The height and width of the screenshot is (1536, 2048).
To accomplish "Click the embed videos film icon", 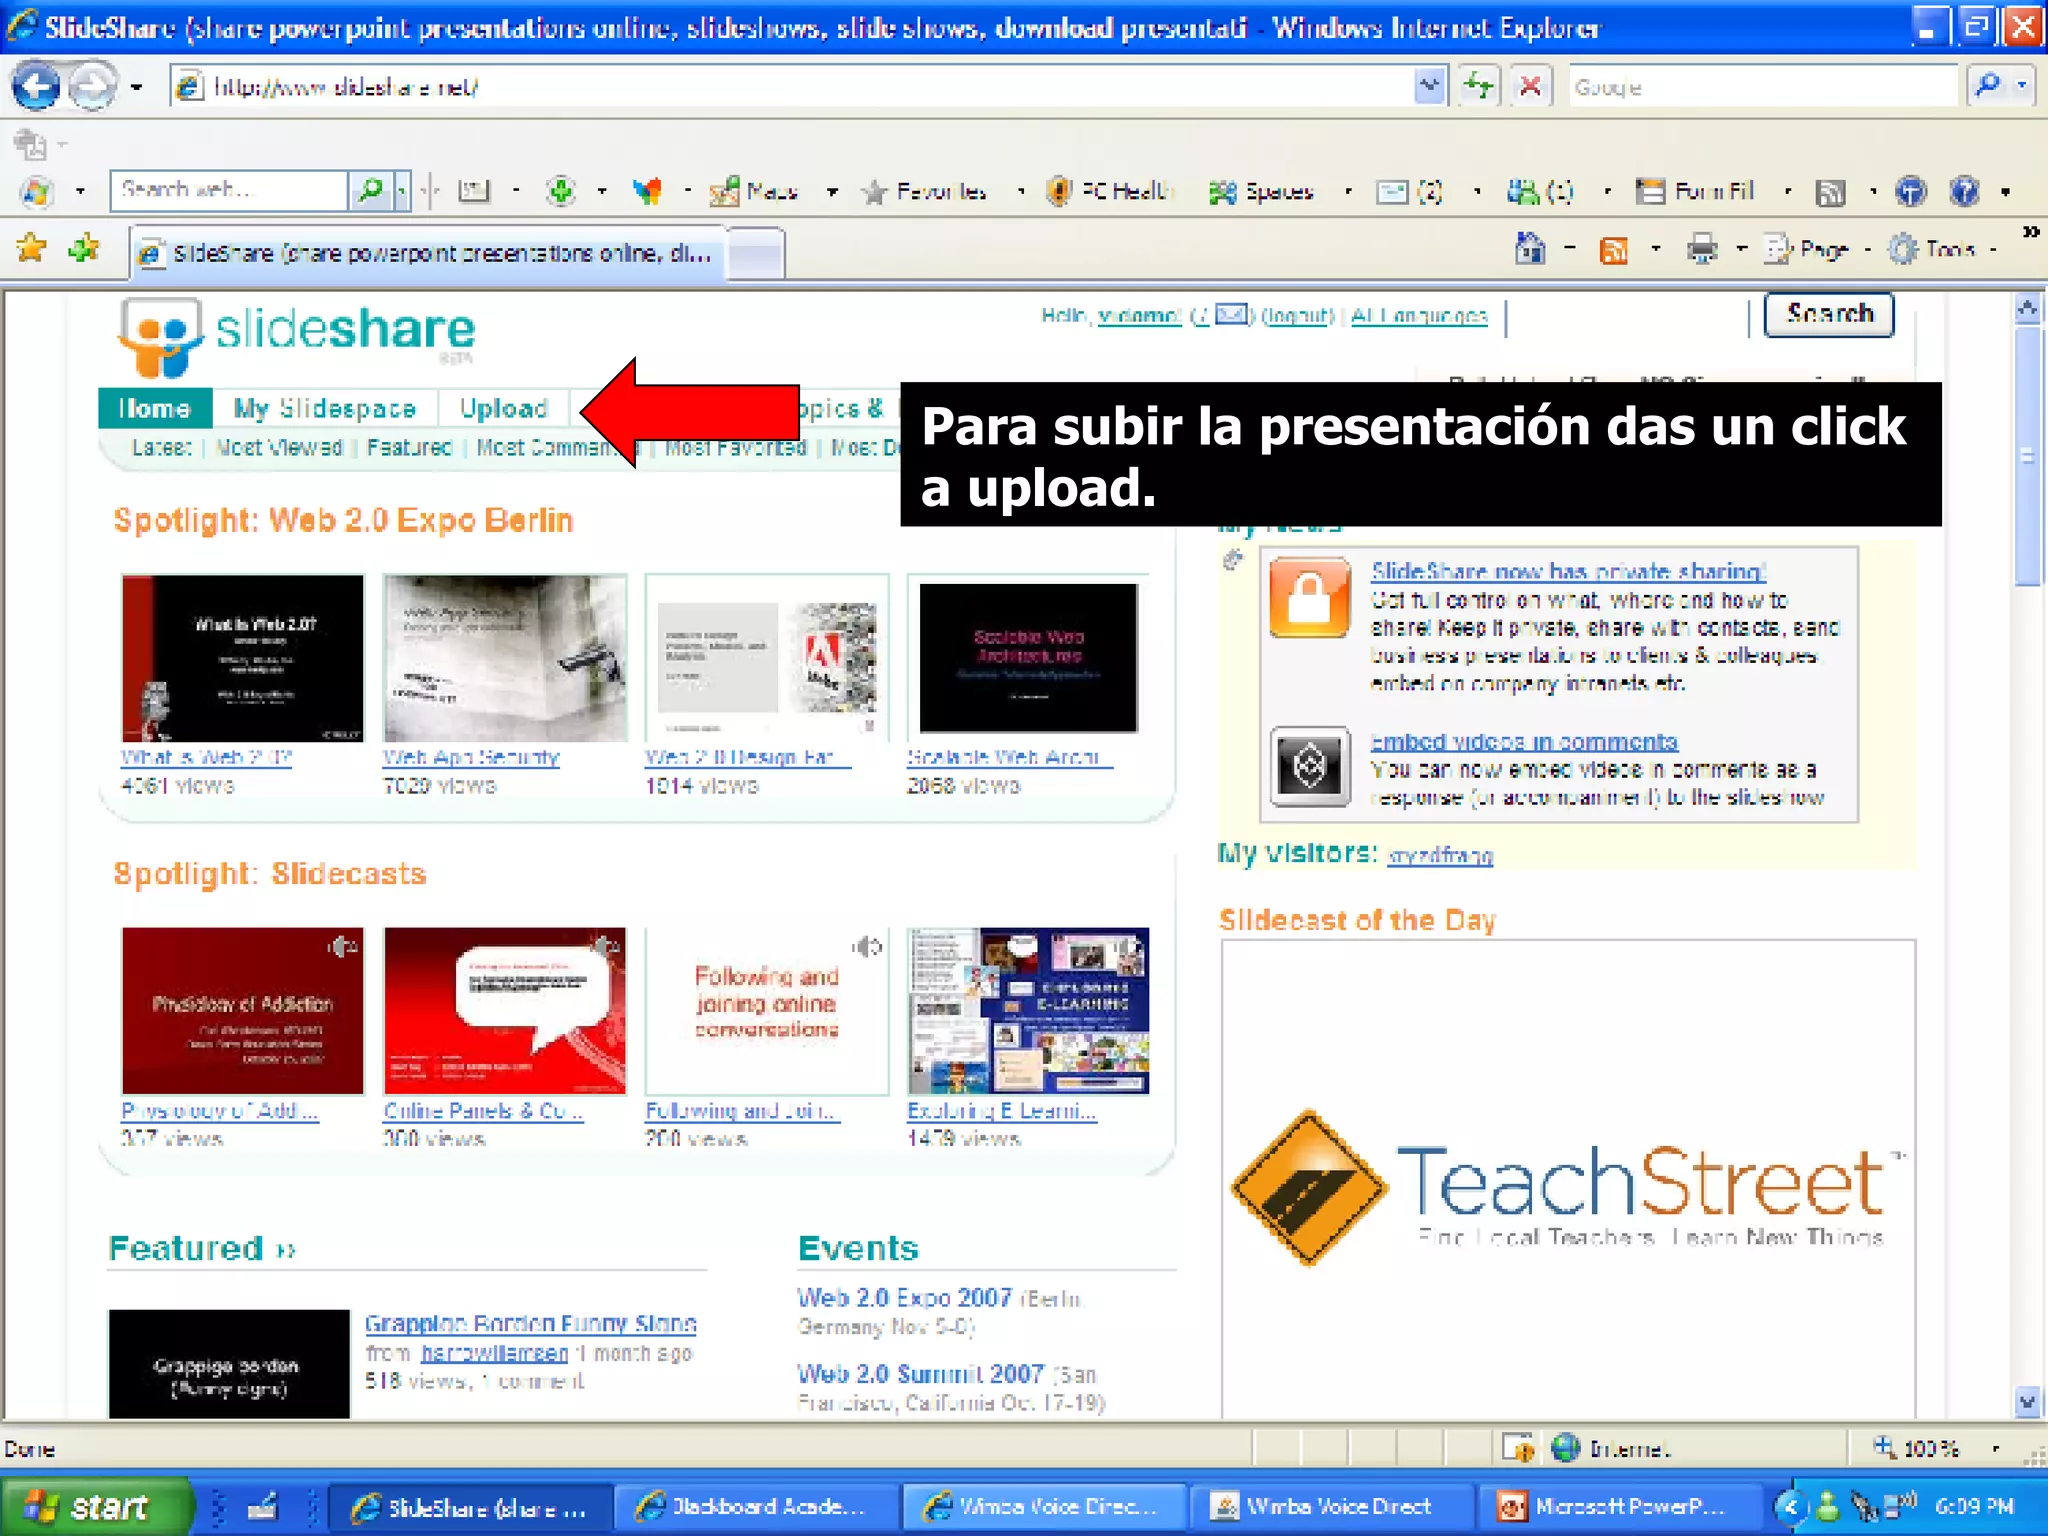I will 1310,767.
